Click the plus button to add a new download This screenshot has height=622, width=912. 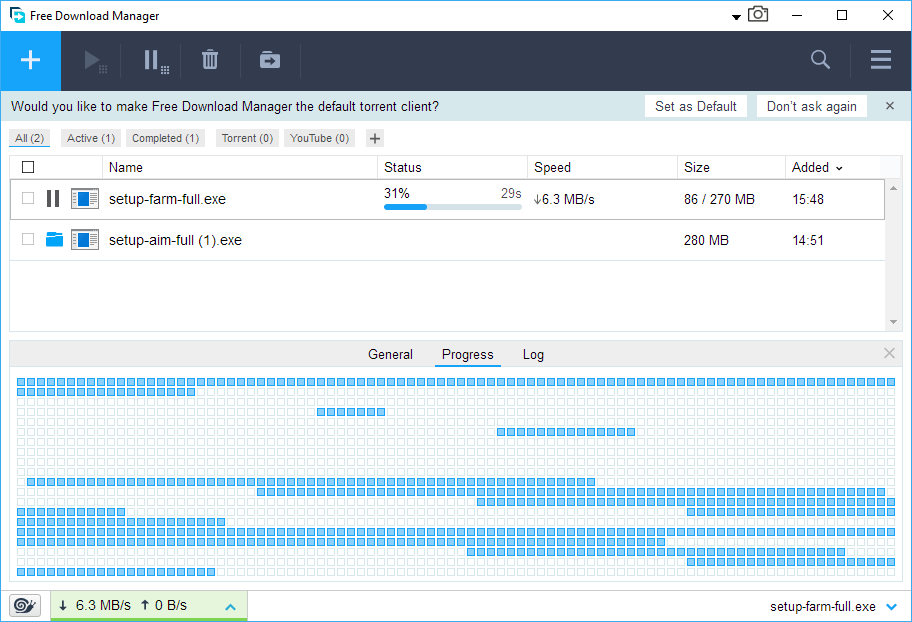[x=30, y=61]
